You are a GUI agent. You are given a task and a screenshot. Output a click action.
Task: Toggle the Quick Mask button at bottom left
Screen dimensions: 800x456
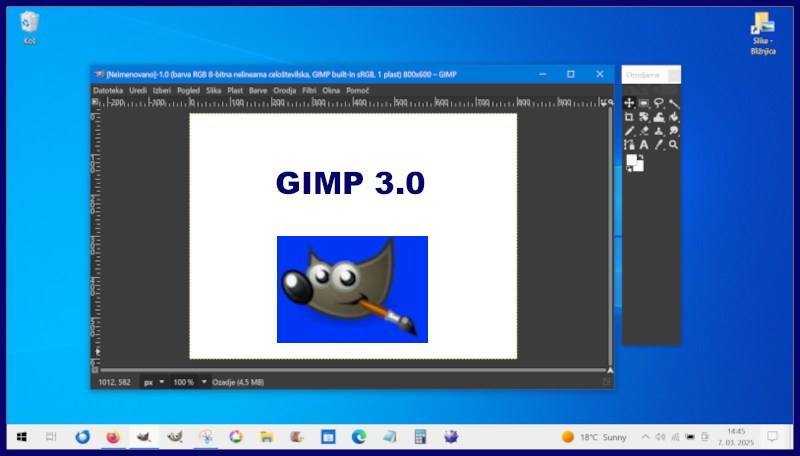[x=95, y=370]
